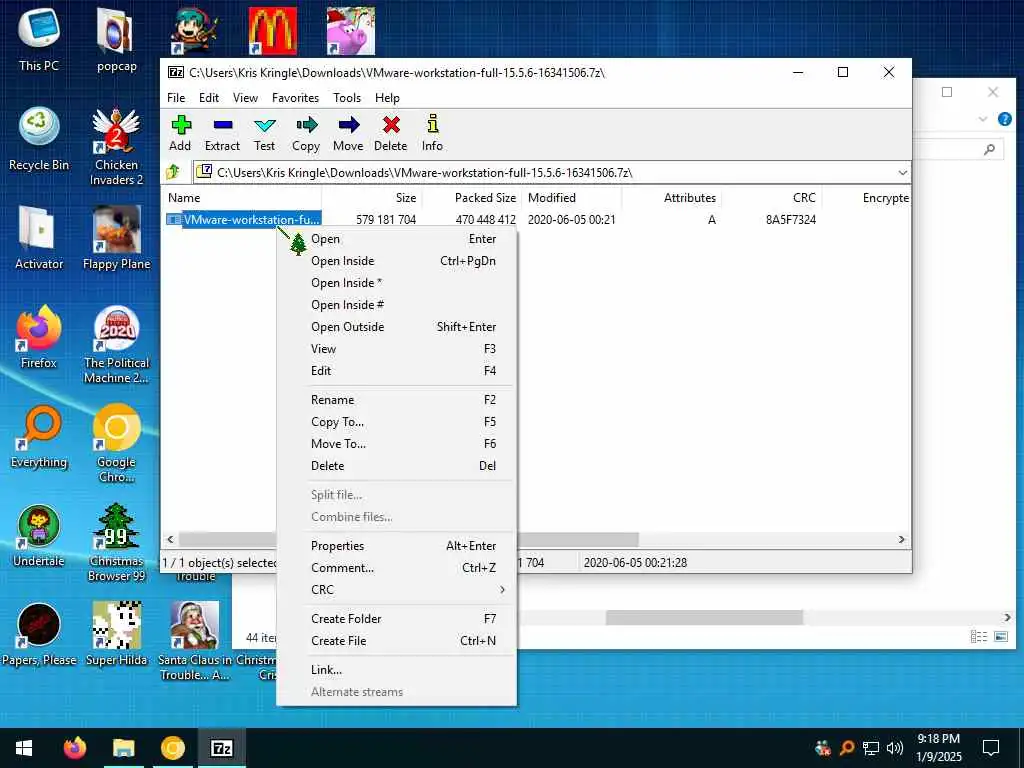Select the pink pig Santa hat icon
Viewport: 1024px width, 768px height.
click(351, 31)
